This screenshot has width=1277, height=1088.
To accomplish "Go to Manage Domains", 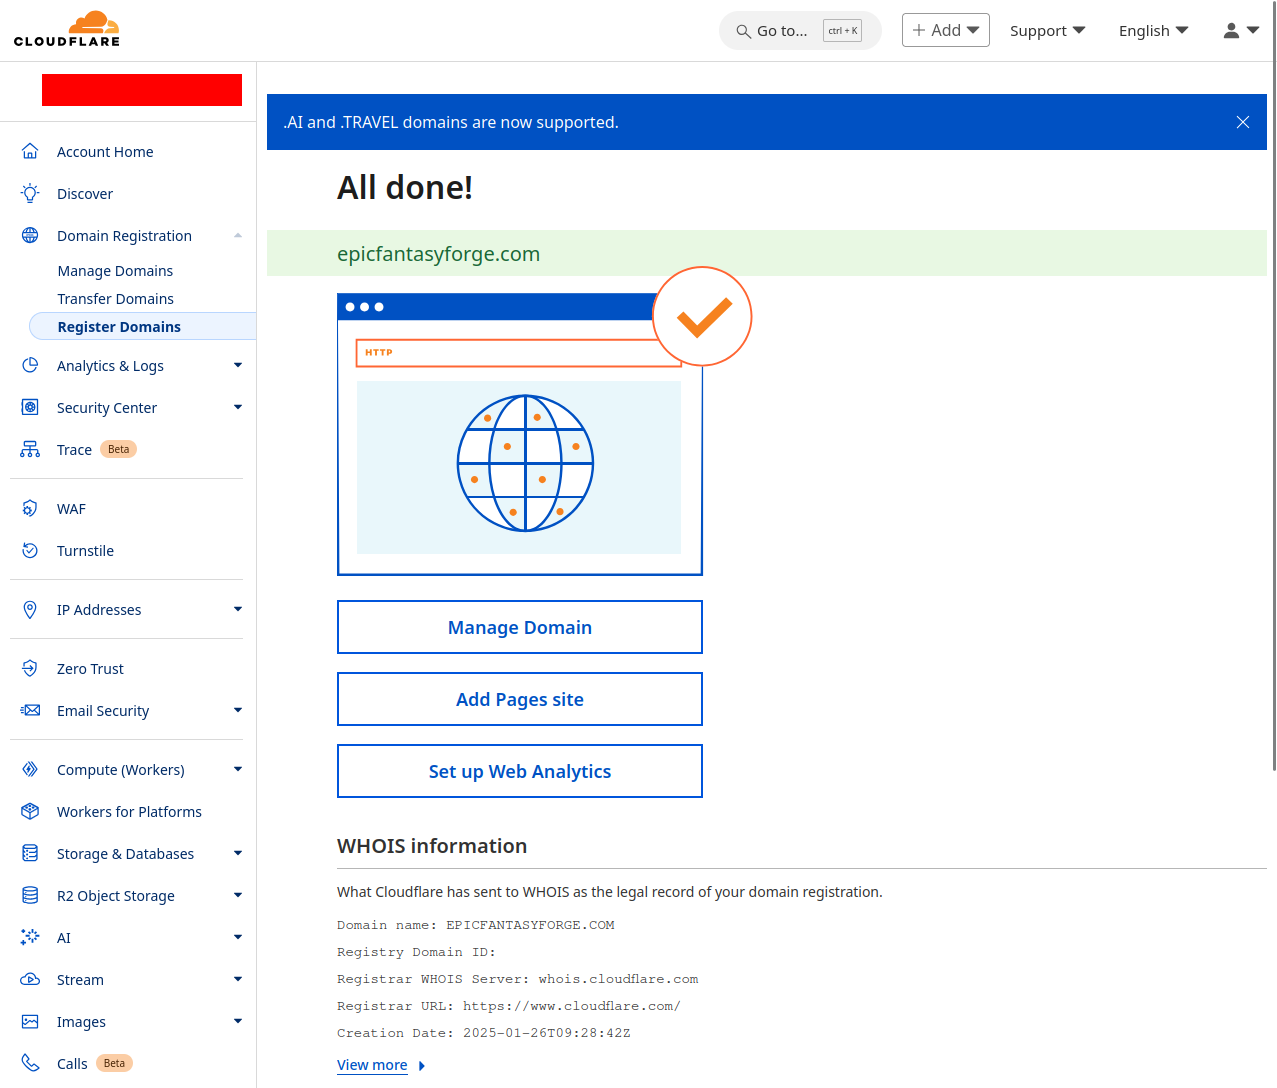I will click(115, 271).
